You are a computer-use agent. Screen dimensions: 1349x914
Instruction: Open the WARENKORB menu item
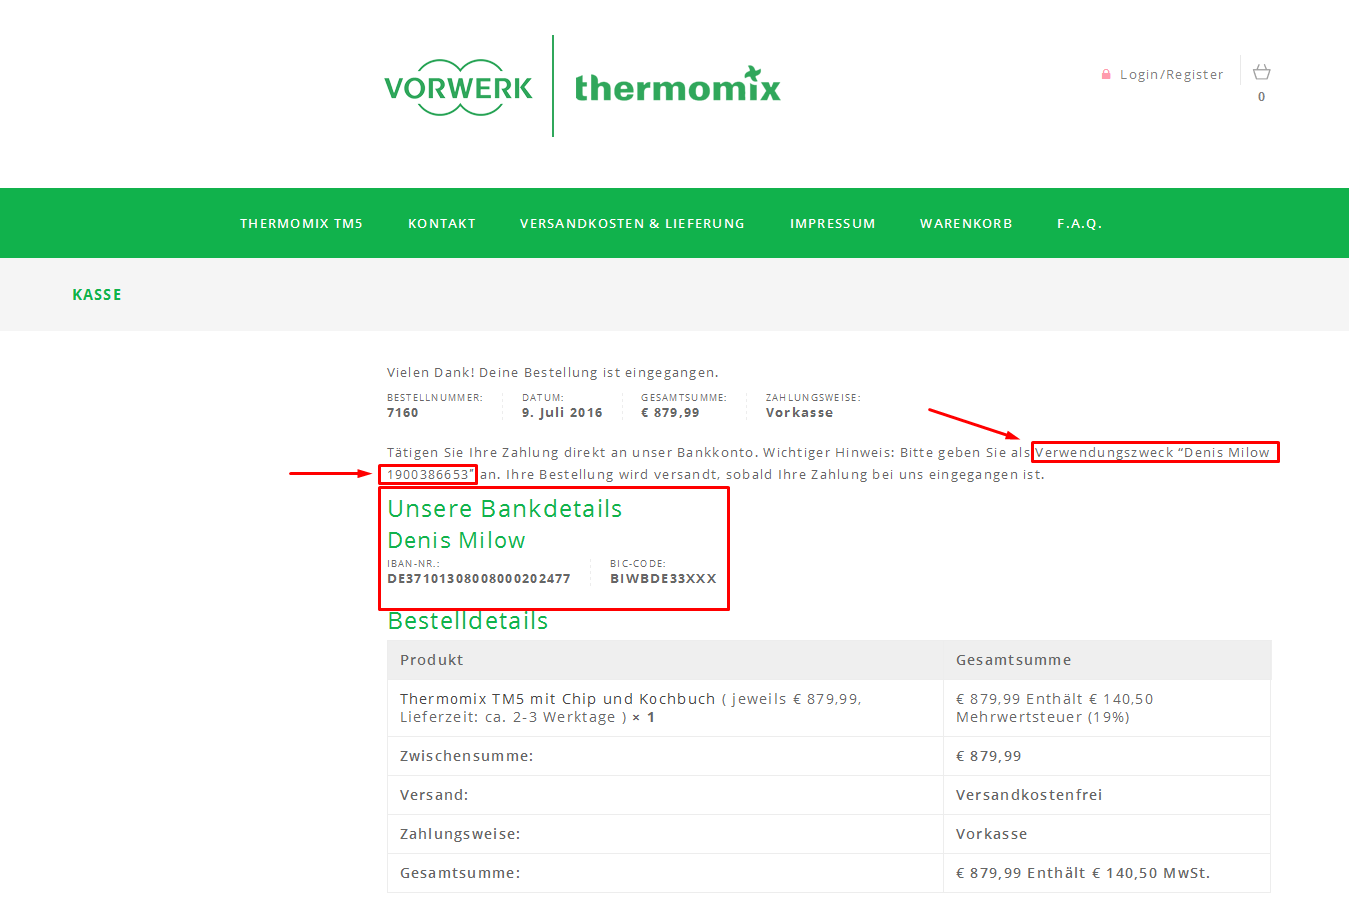pos(966,224)
